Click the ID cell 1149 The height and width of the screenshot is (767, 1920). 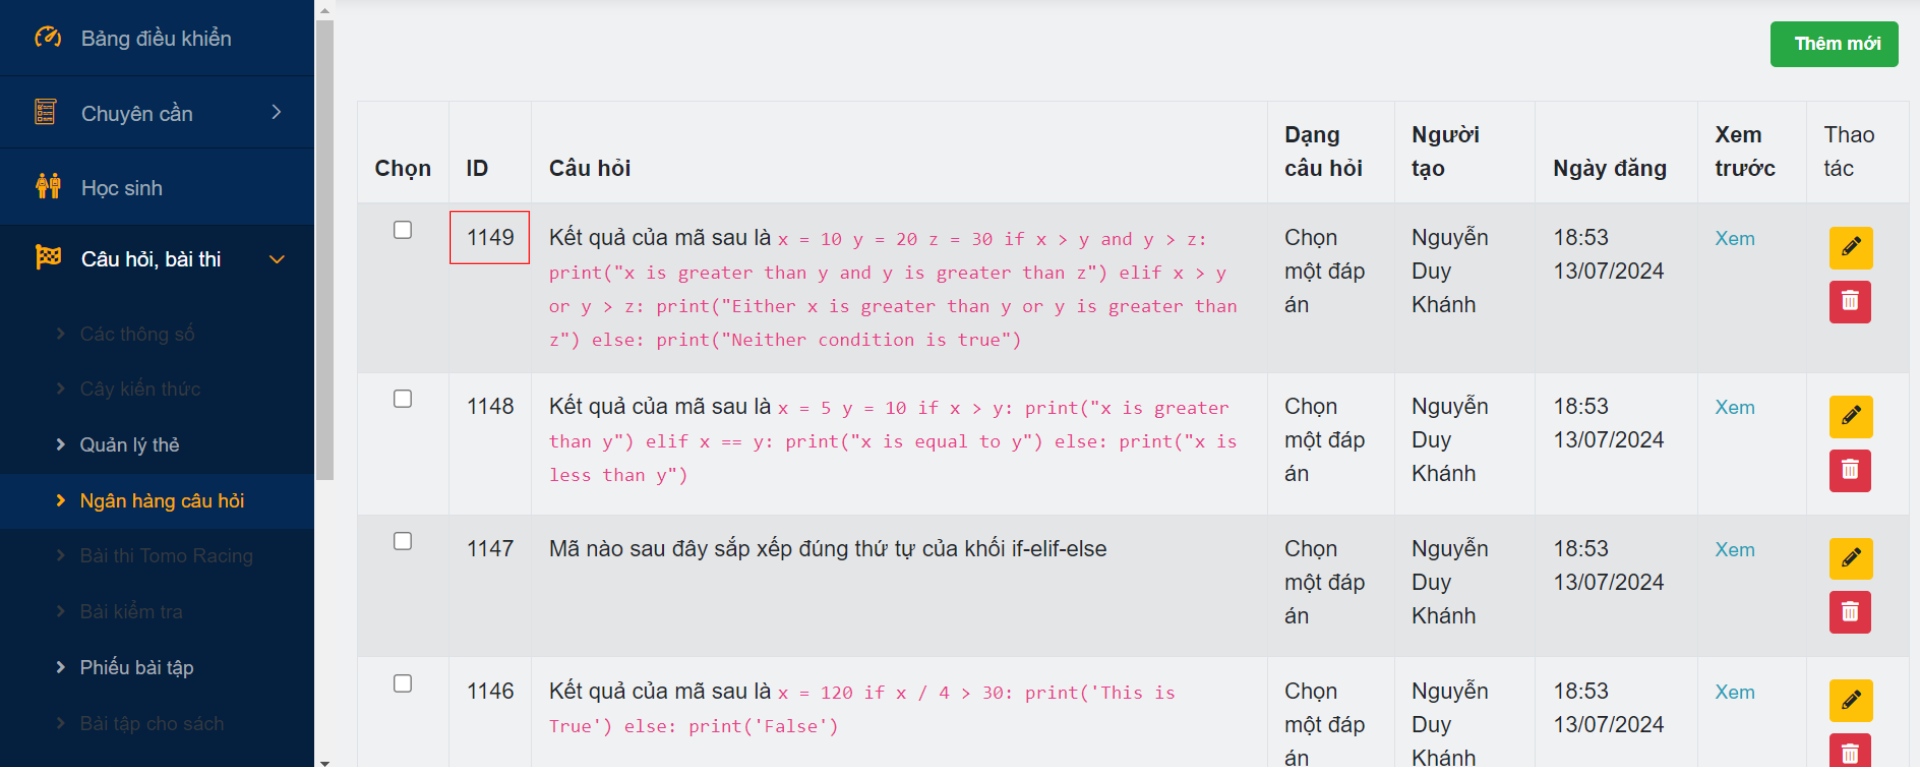[x=490, y=238]
